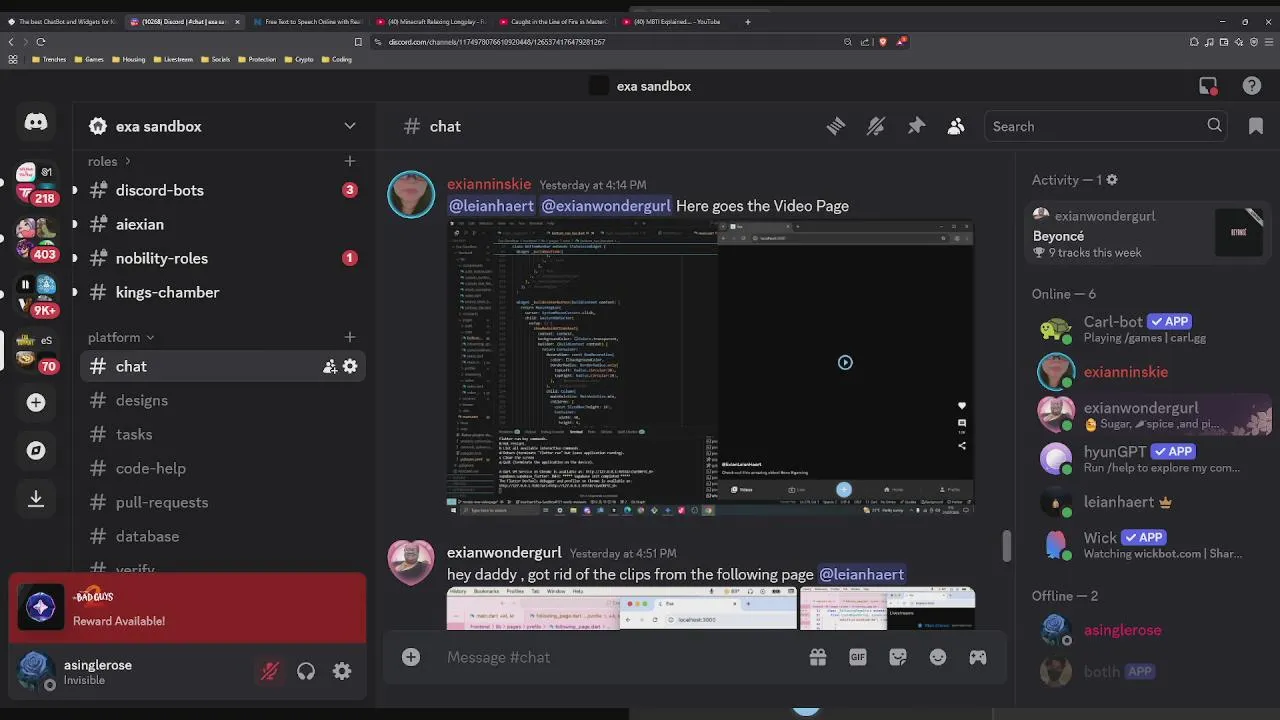The width and height of the screenshot is (1280, 720).
Task: Collapse the platform category
Action: click(121, 337)
